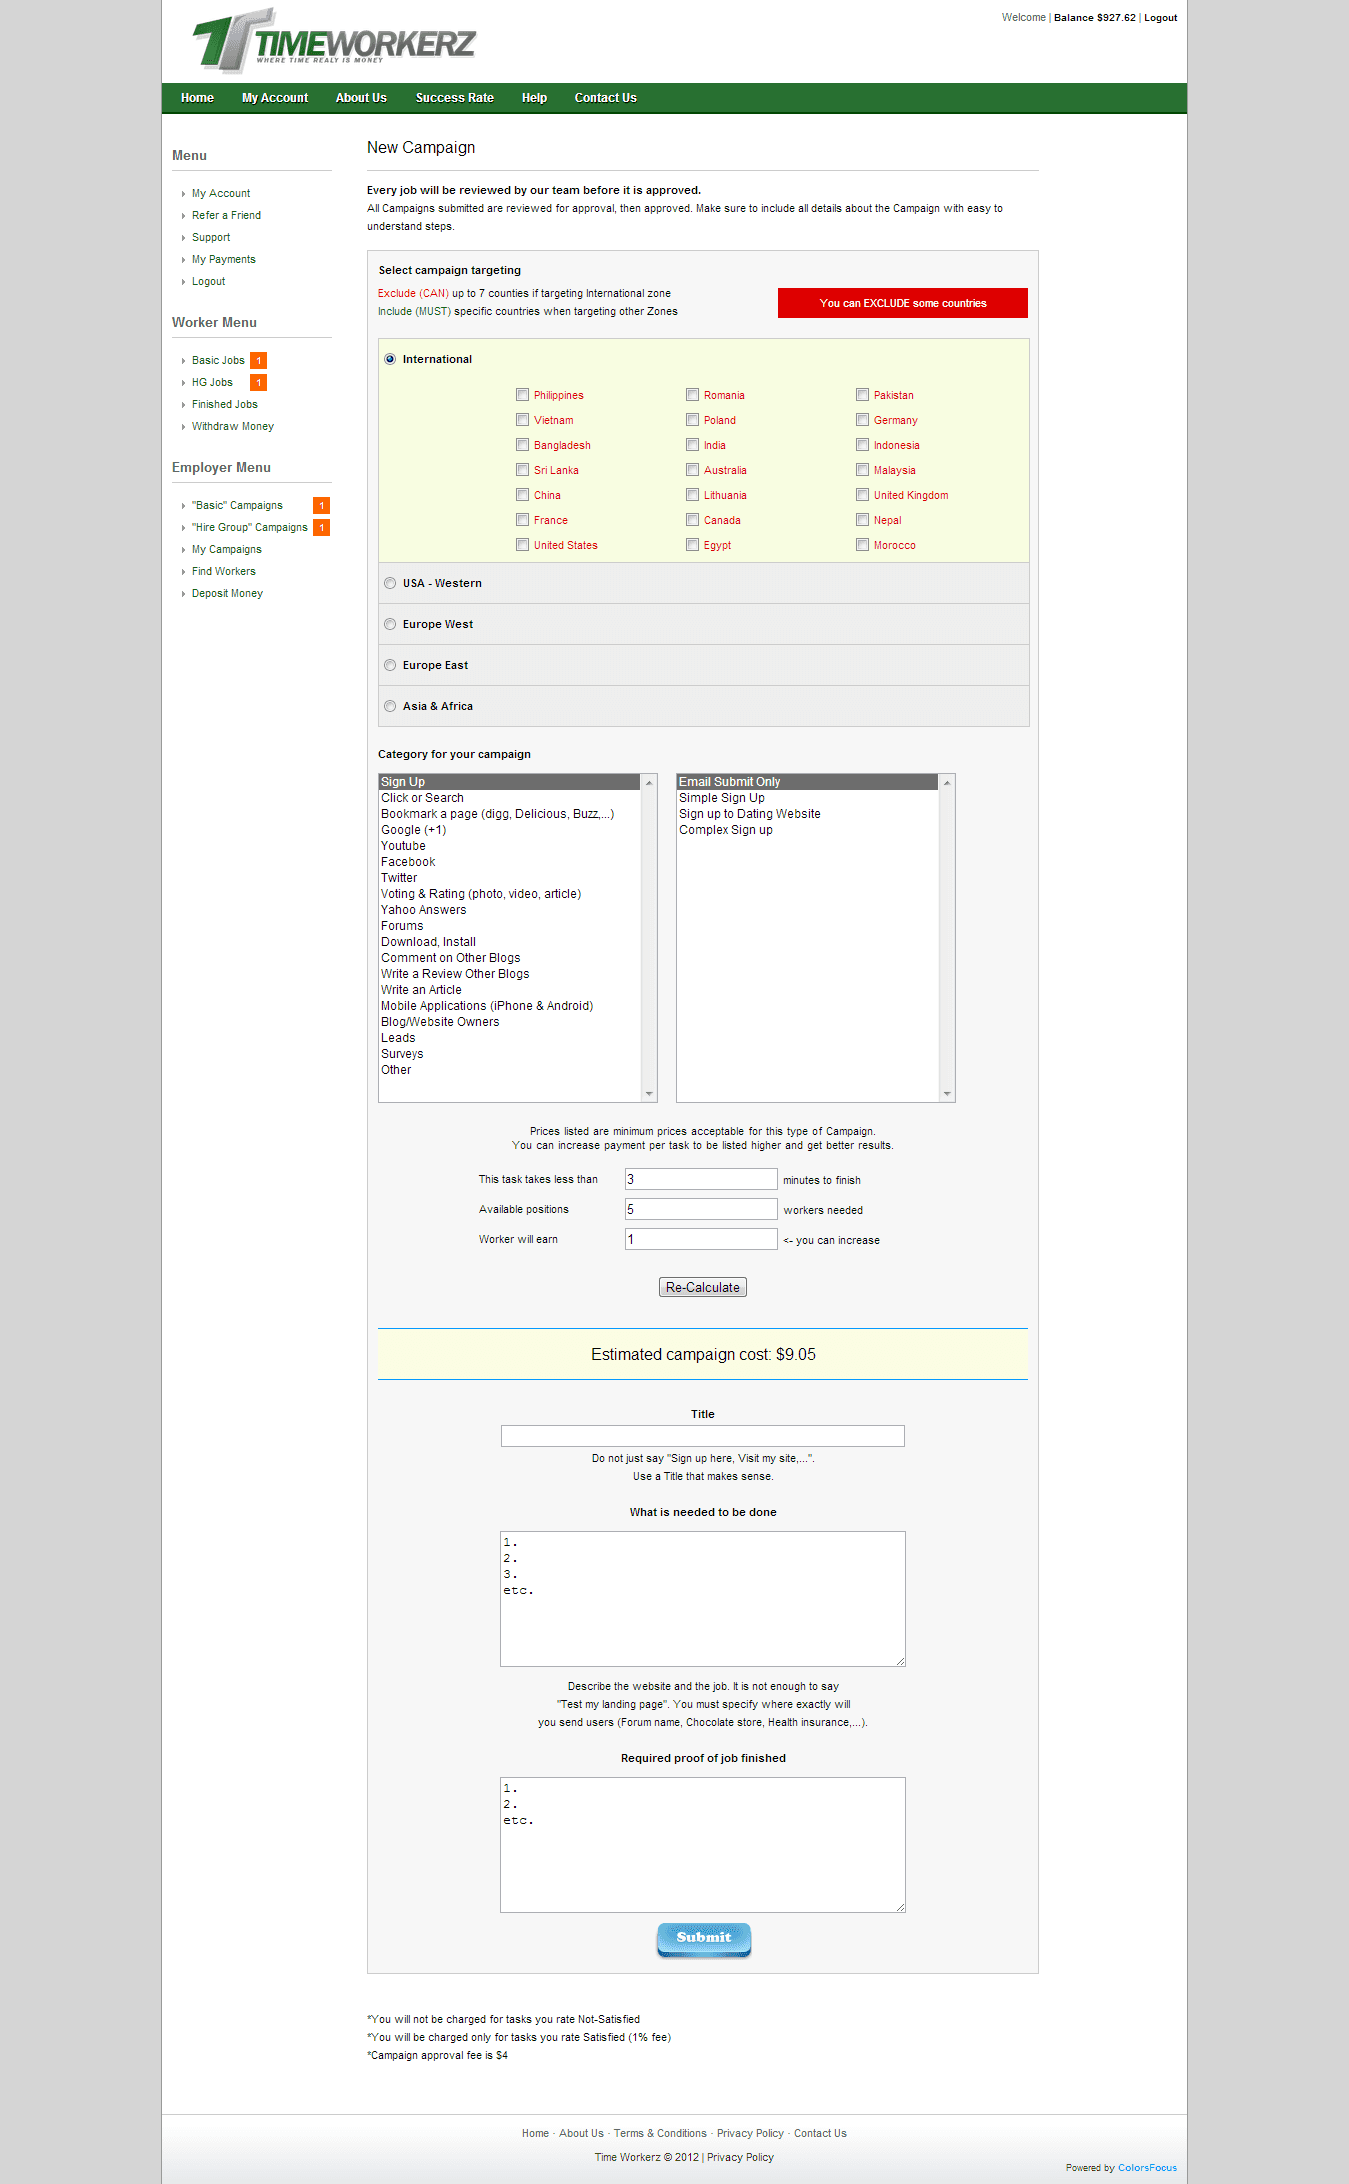
Task: Tick the Morocco checkbox
Action: coord(862,545)
